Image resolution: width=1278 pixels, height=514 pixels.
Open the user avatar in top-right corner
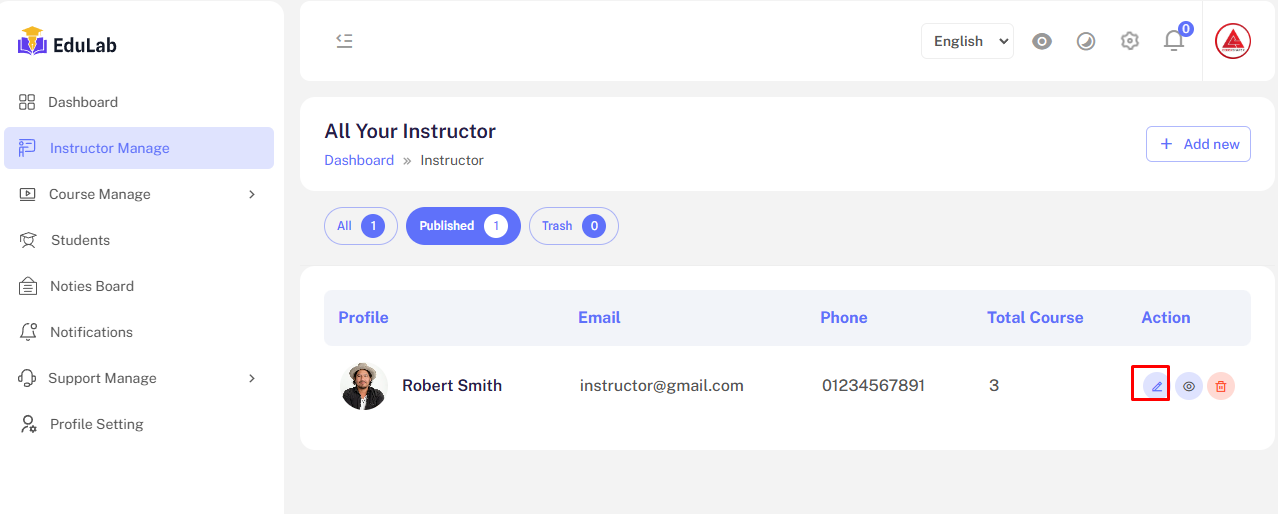pyautogui.click(x=1232, y=41)
